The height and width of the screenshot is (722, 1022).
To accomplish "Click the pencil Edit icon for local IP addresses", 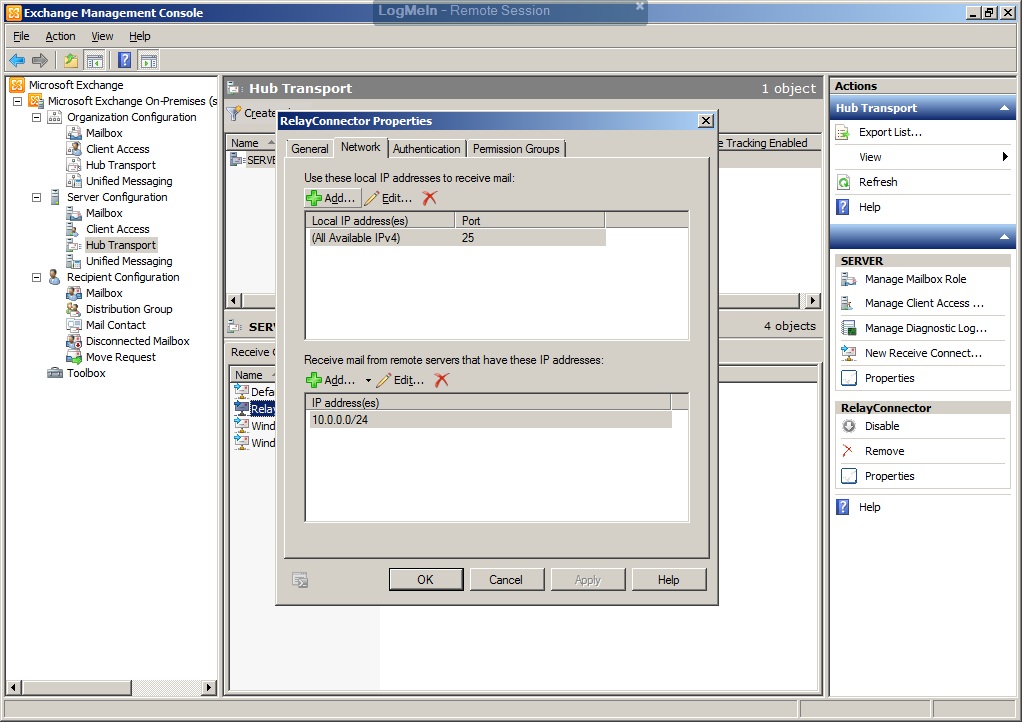I will pyautogui.click(x=372, y=198).
